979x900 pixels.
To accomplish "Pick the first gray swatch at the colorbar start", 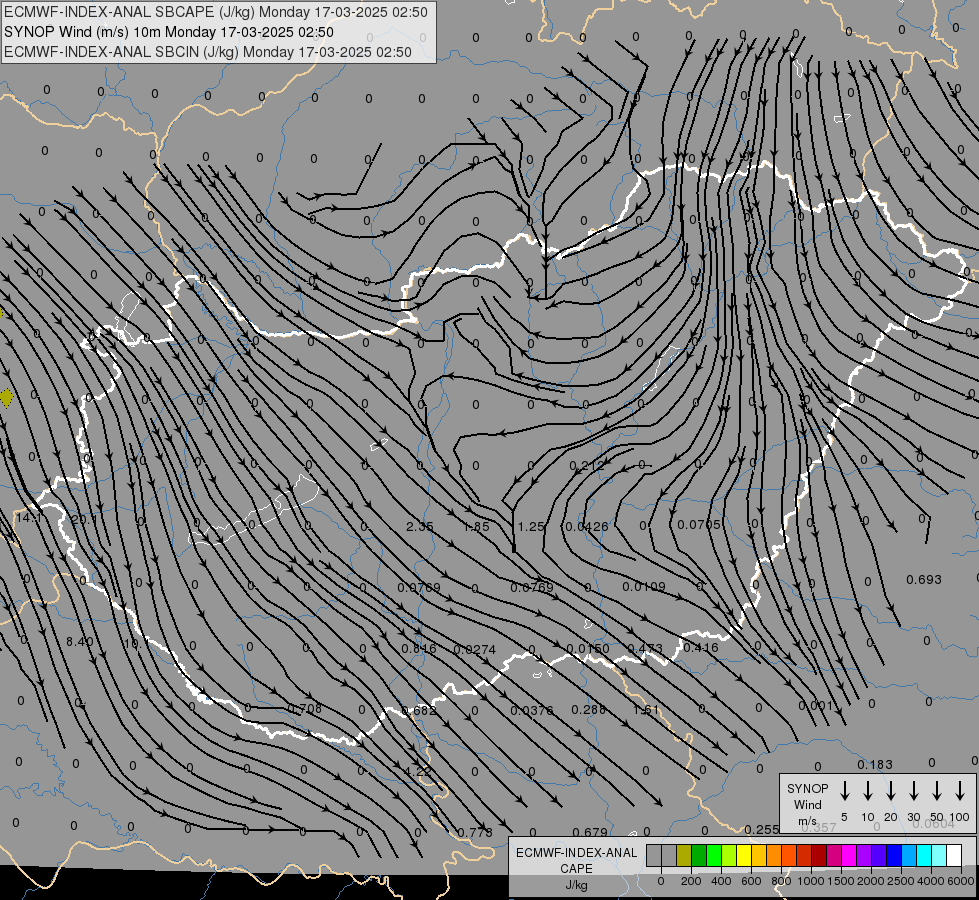I will [654, 855].
